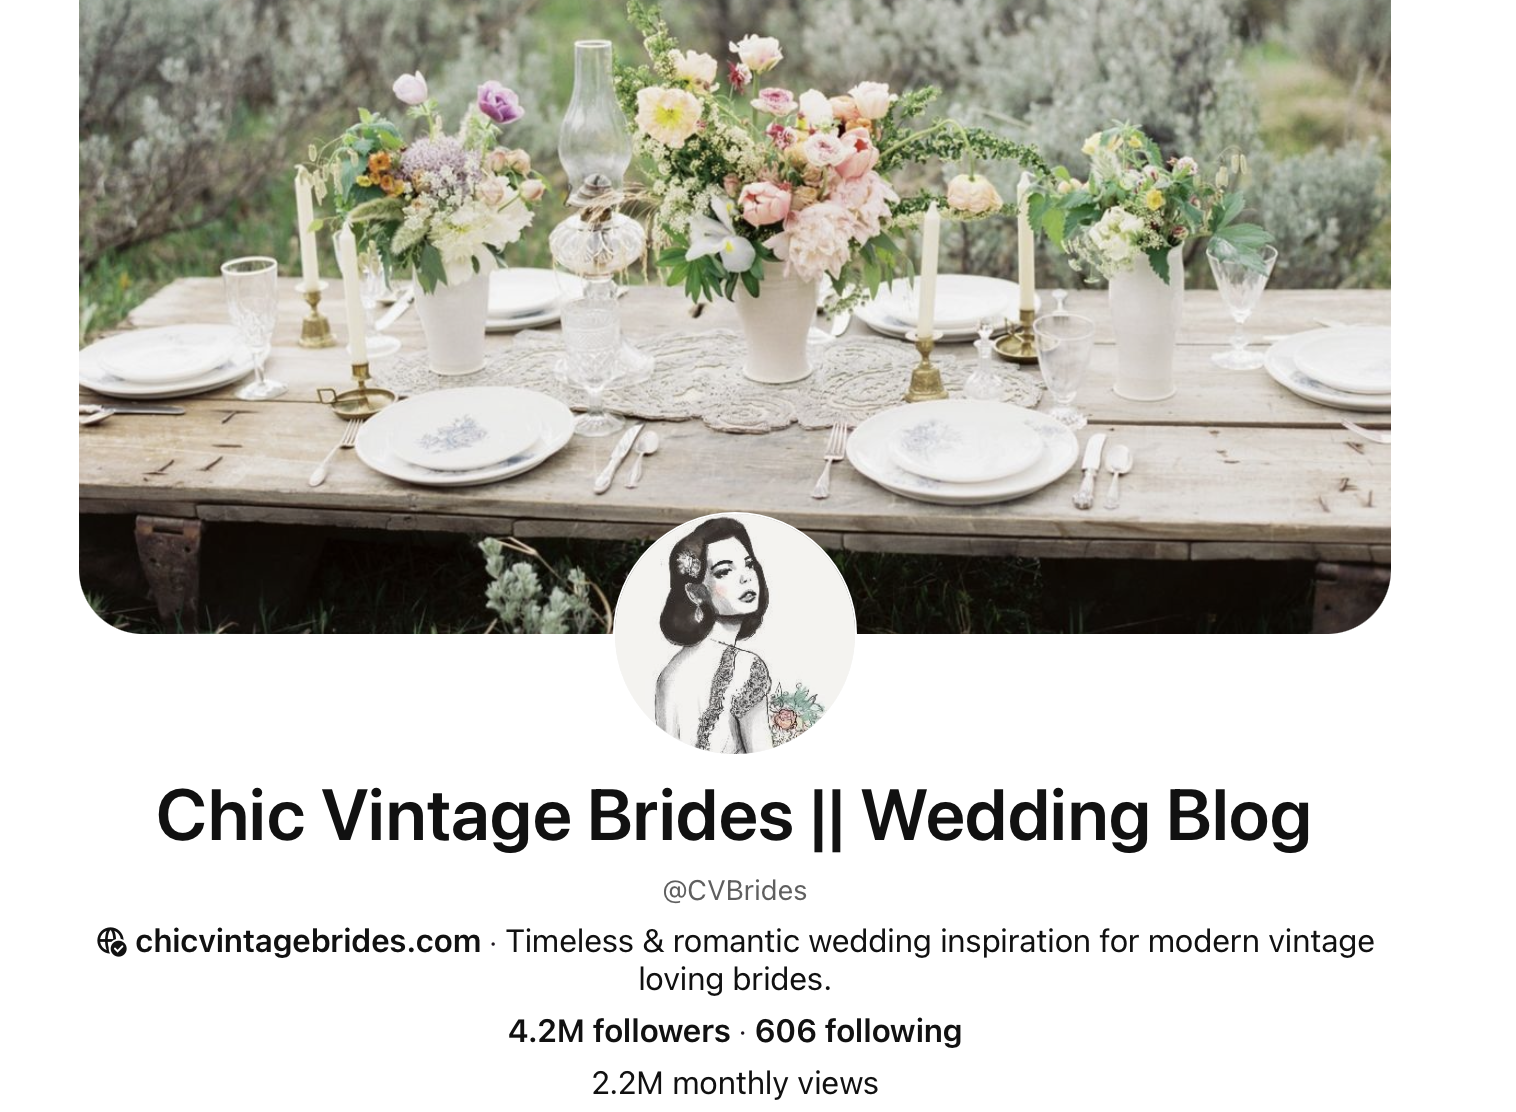Open the chicvintagebrides.com website link
Viewport: 1516px width, 1112px height.
(x=308, y=942)
